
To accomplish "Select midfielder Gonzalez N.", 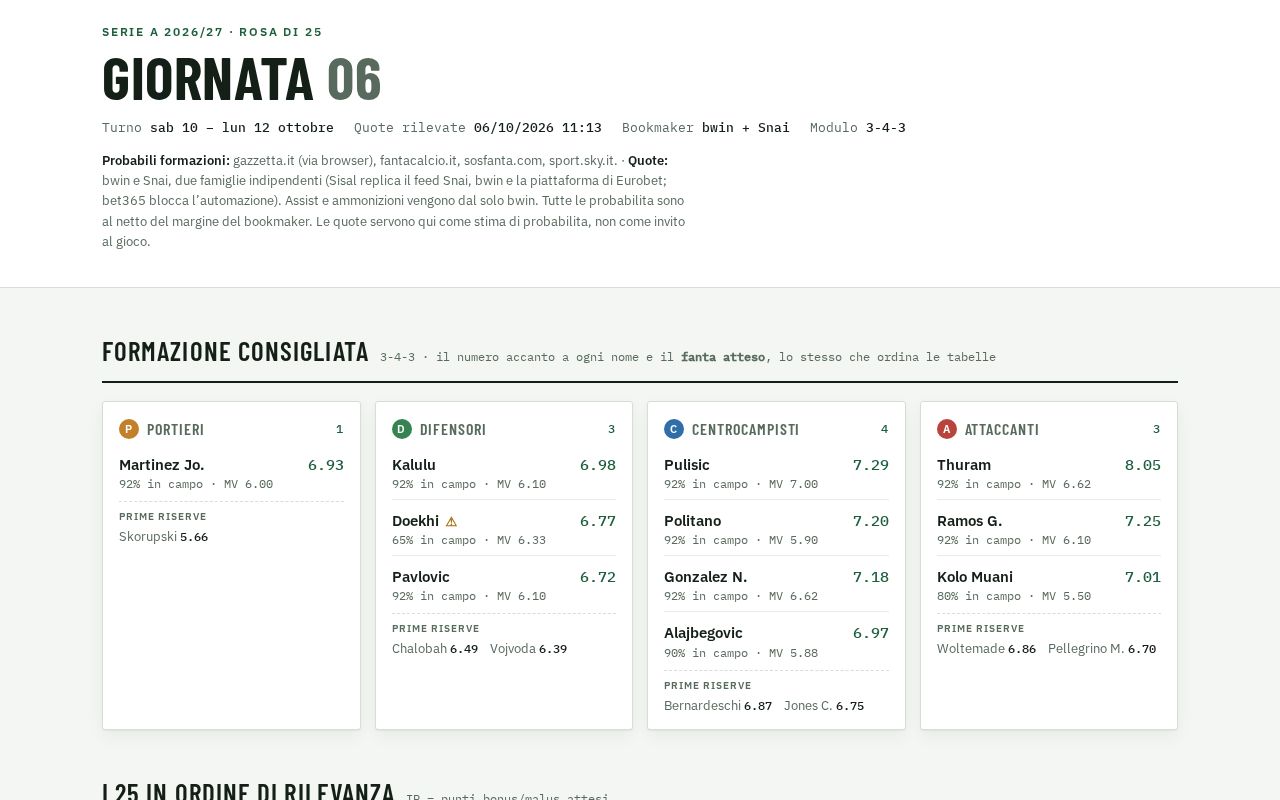I will [x=706, y=577].
